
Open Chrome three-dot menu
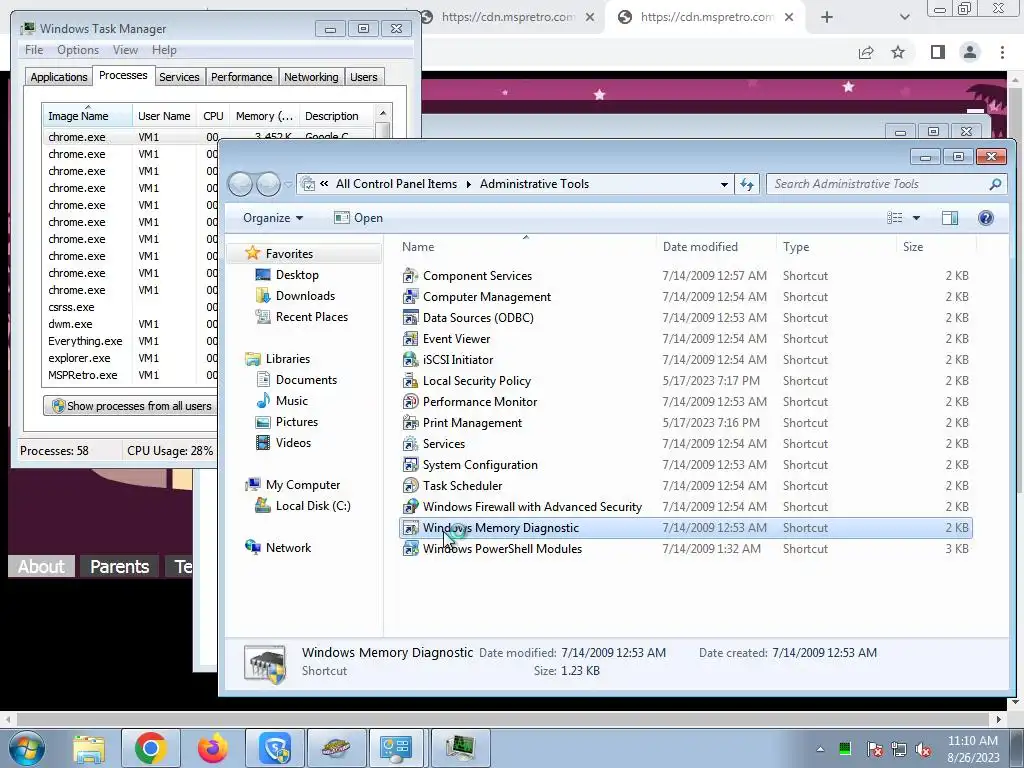coord(1002,52)
